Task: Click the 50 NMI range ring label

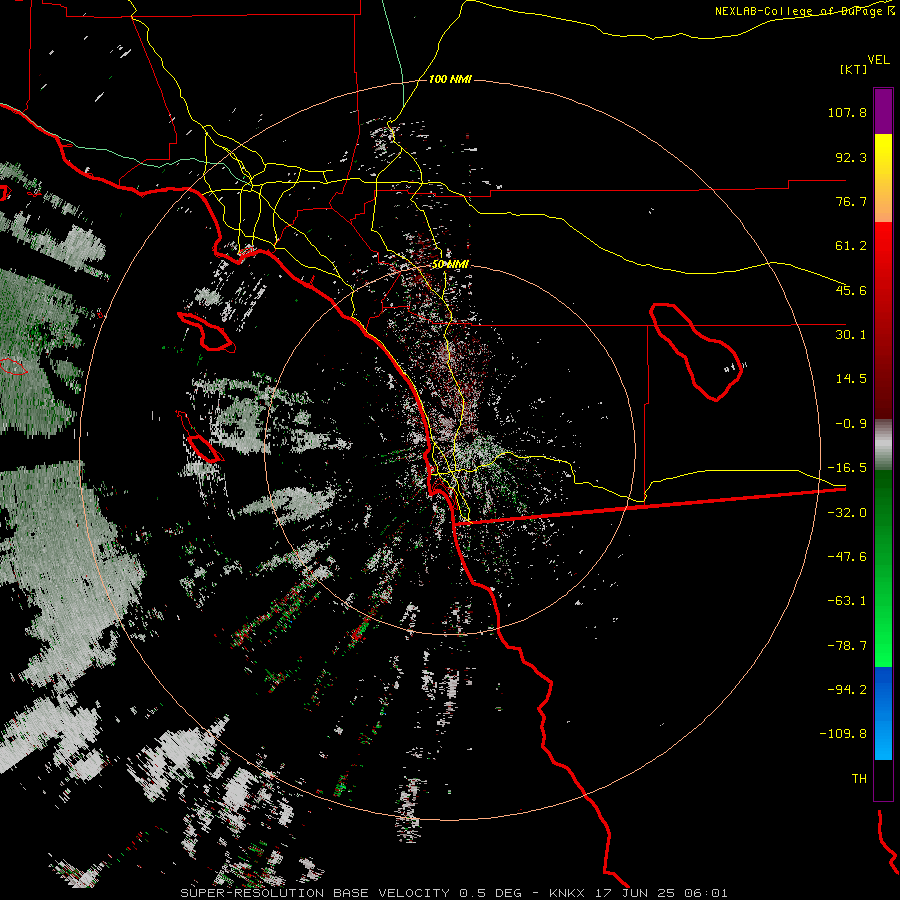Action: point(450,265)
